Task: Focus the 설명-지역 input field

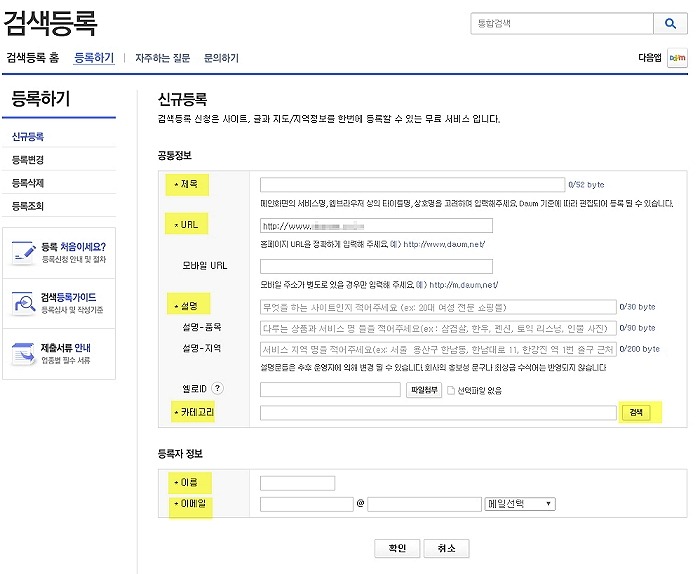Action: pyautogui.click(x=438, y=349)
